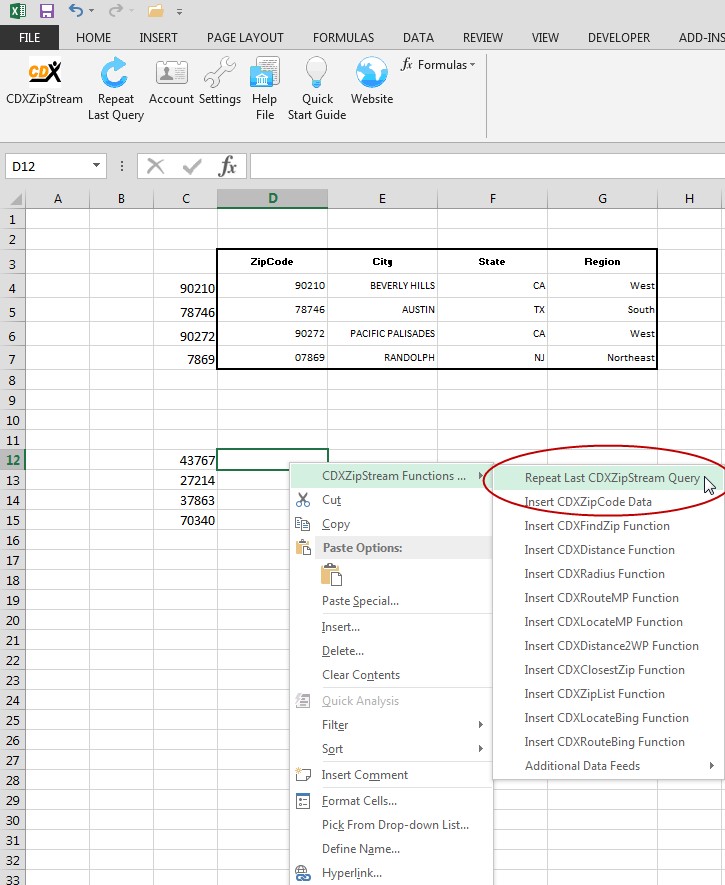This screenshot has height=885, width=725.
Task: Open the Website globe icon
Action: tap(372, 73)
